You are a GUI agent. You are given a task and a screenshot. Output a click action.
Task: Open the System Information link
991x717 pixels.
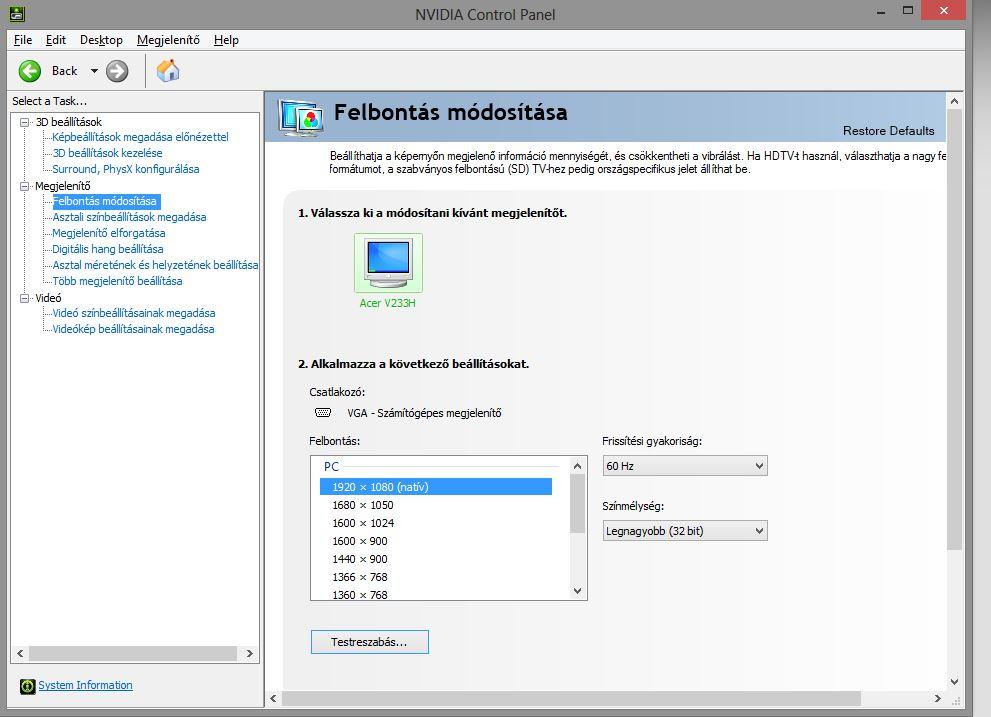(85, 685)
